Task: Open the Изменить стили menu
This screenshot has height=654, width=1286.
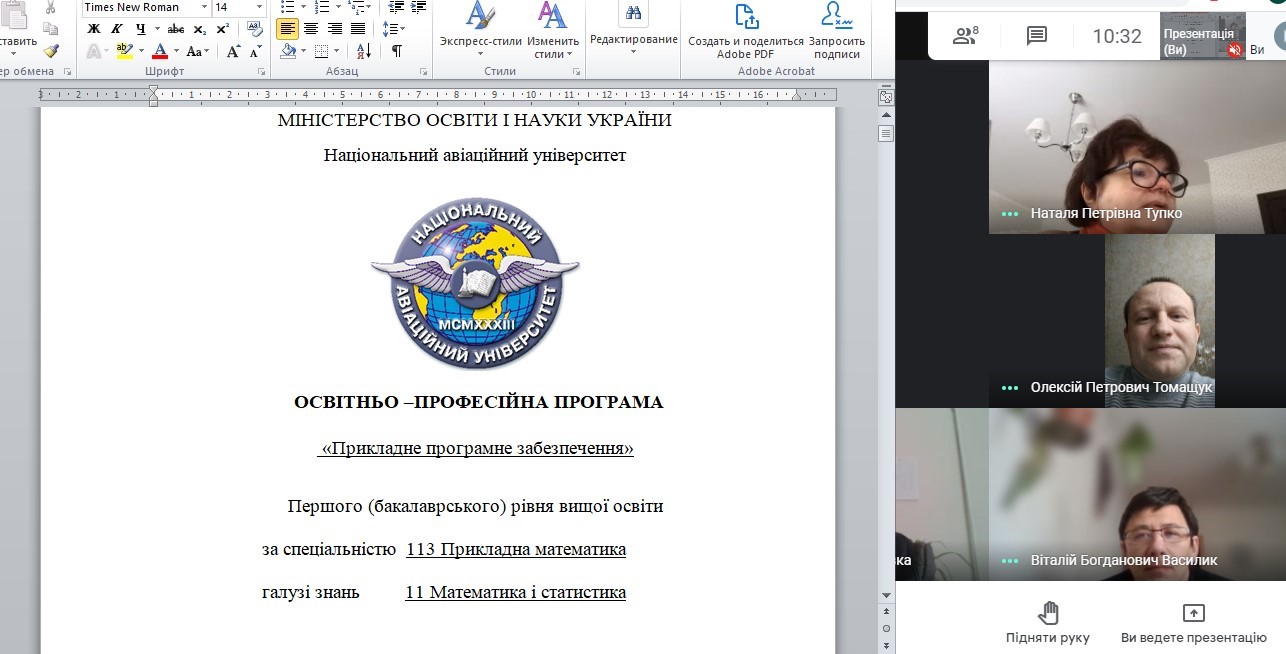Action: click(x=553, y=30)
